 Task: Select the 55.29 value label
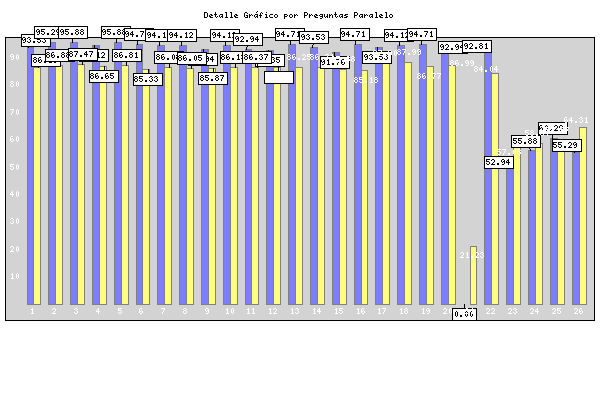566,145
